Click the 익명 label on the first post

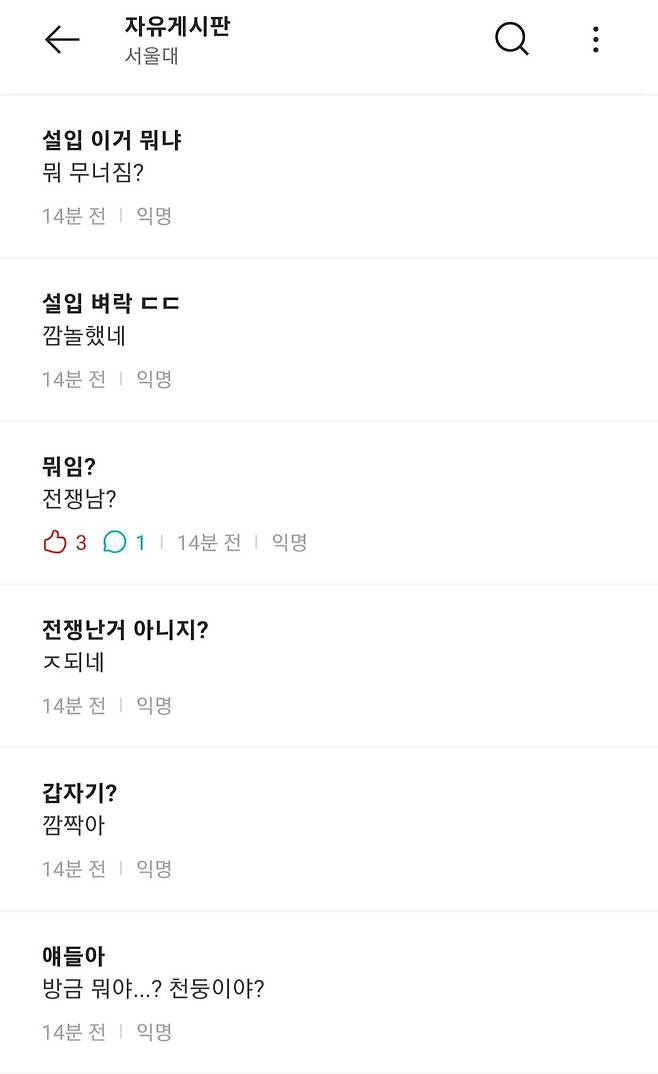coord(152,216)
